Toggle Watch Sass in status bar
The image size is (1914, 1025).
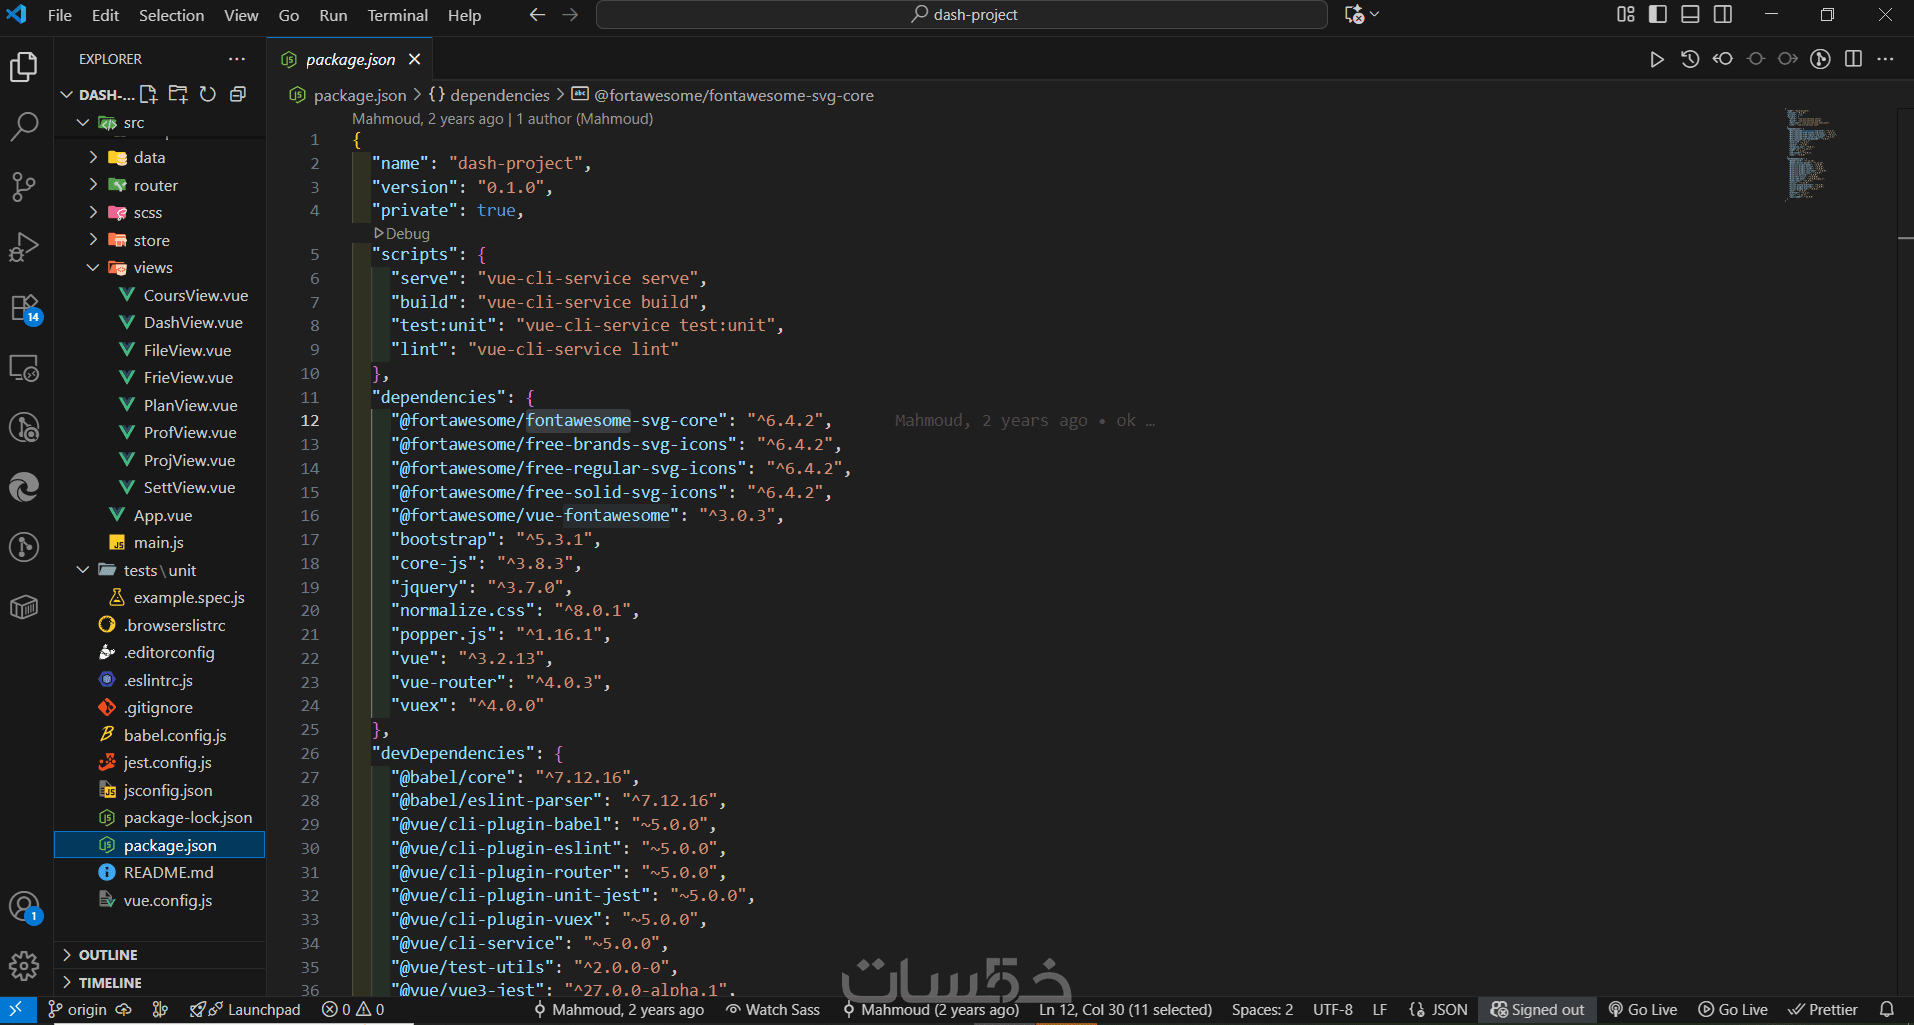[773, 1010]
